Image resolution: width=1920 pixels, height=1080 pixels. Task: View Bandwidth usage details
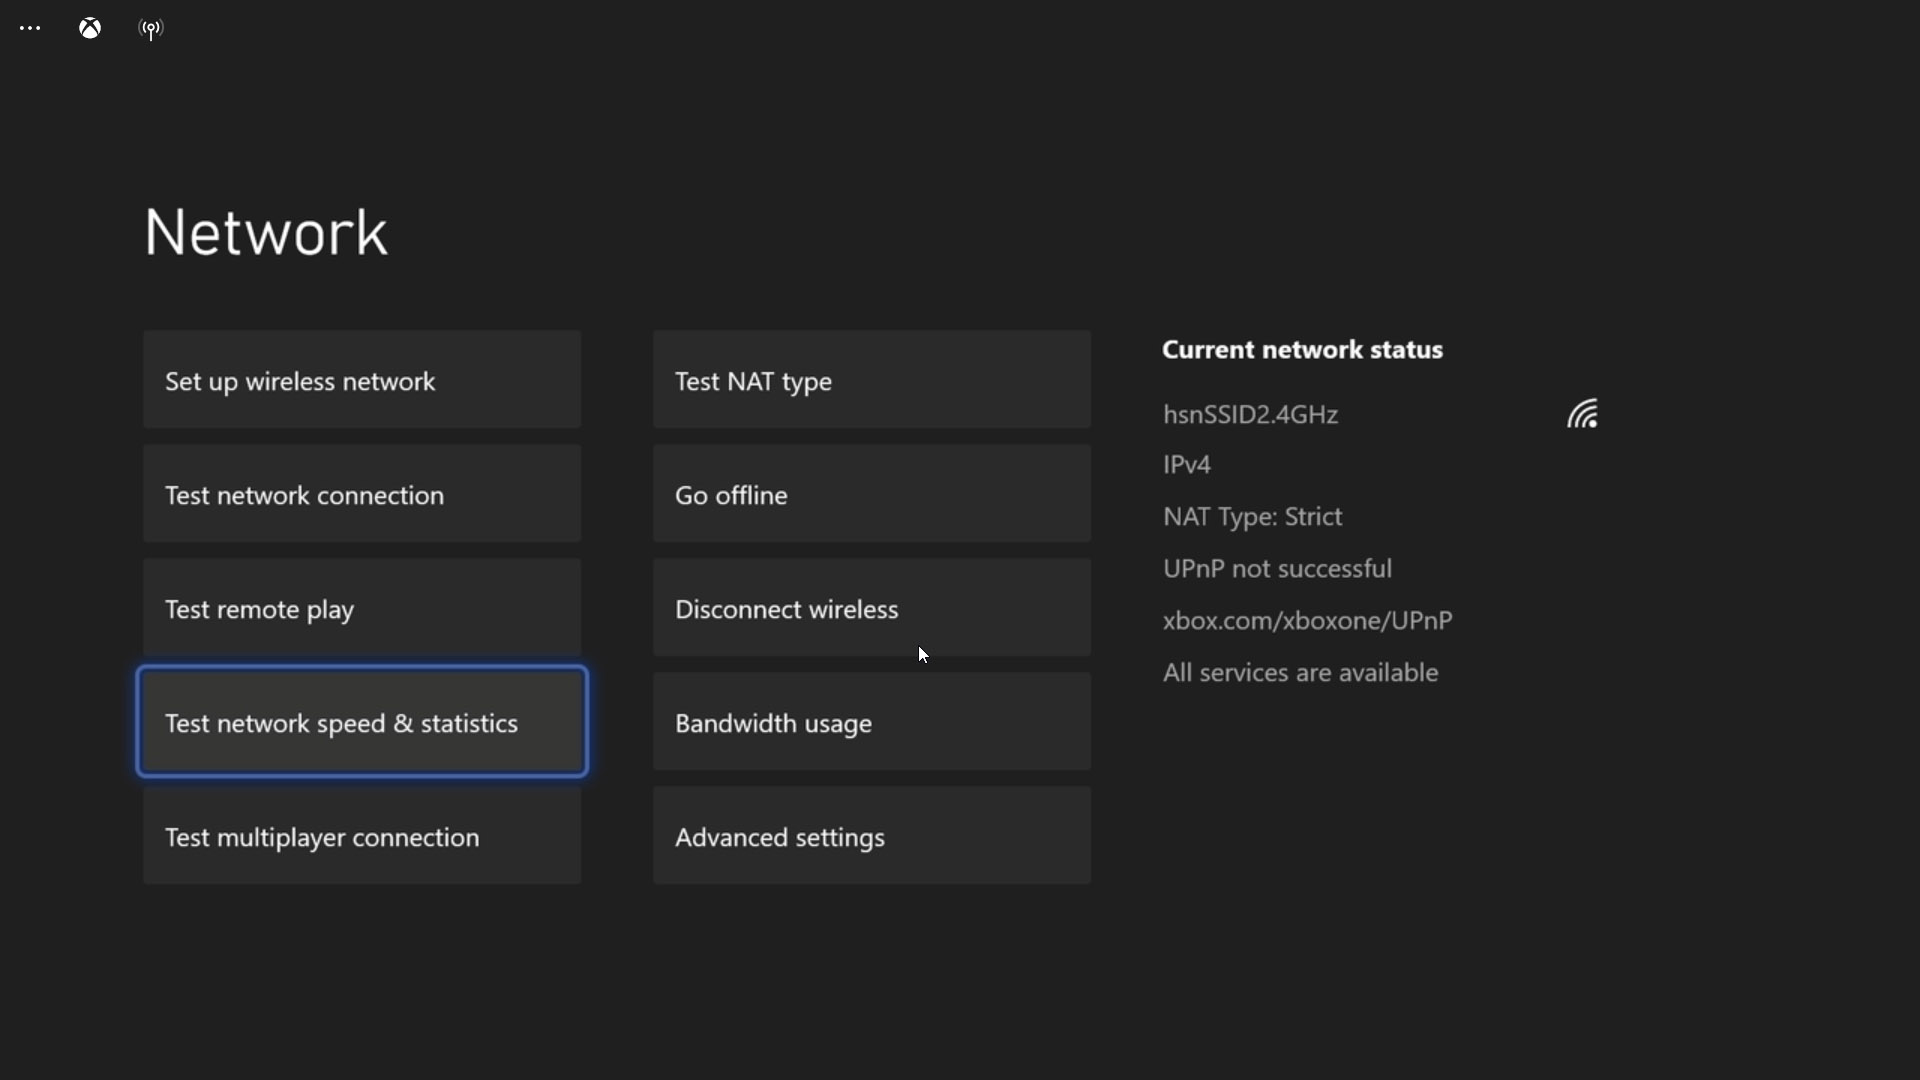pos(871,722)
